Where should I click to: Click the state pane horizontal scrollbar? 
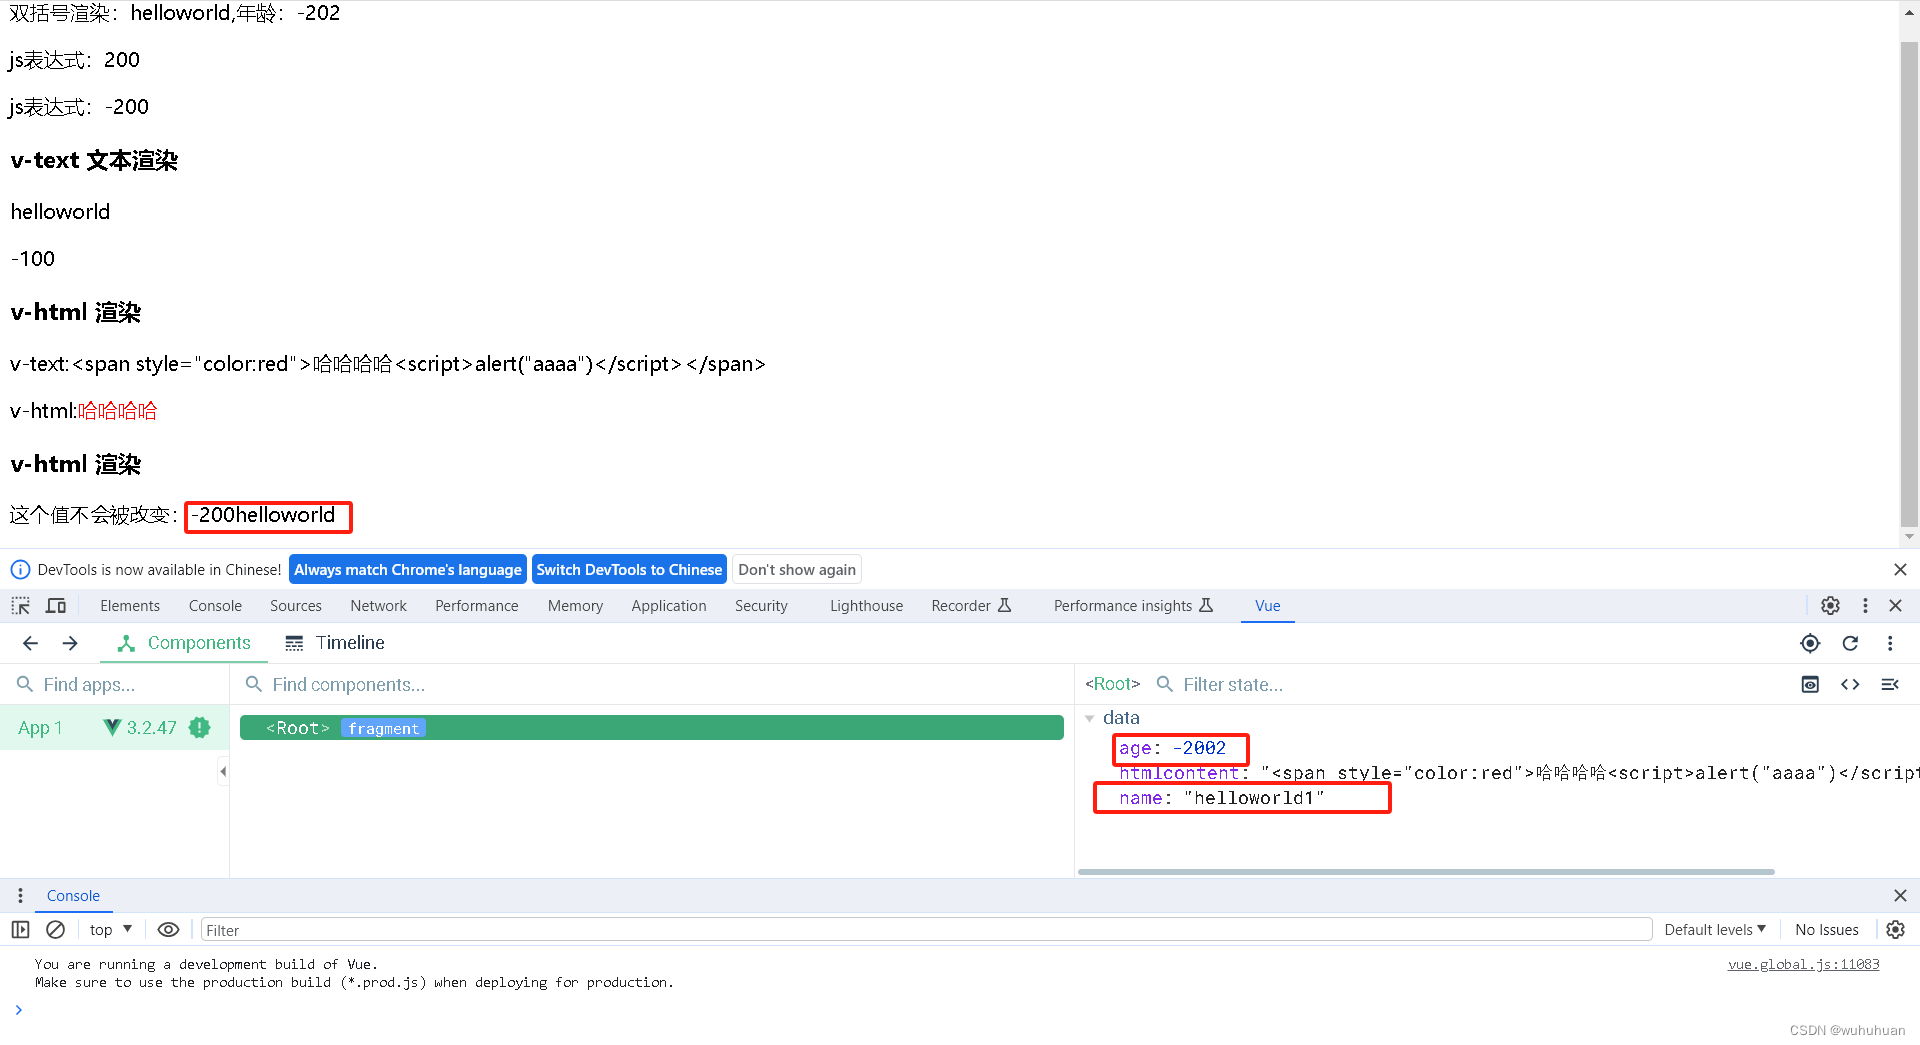point(1426,872)
